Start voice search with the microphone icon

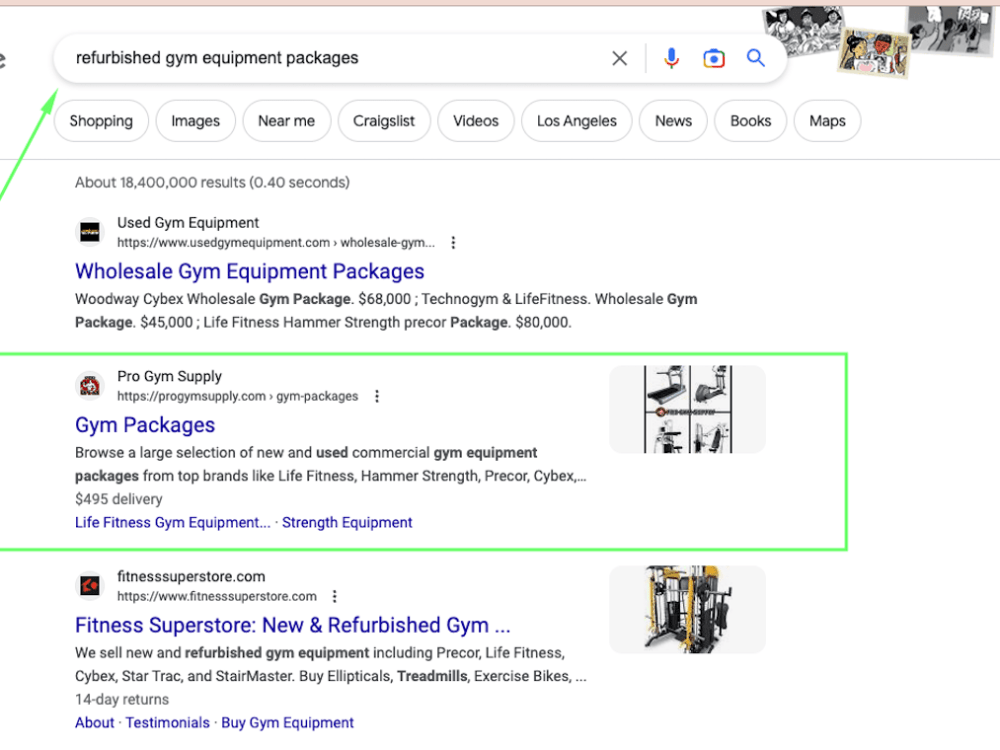pyautogui.click(x=671, y=59)
